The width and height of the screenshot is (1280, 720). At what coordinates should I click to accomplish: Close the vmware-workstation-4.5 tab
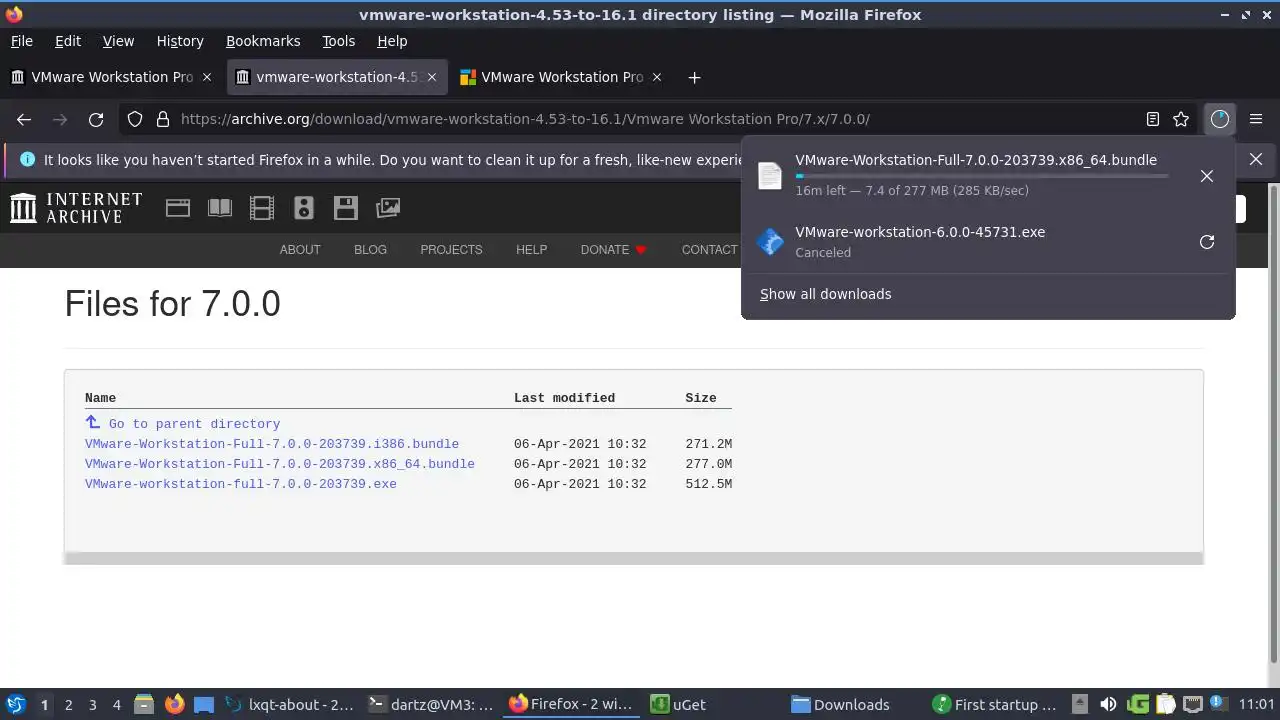click(432, 77)
